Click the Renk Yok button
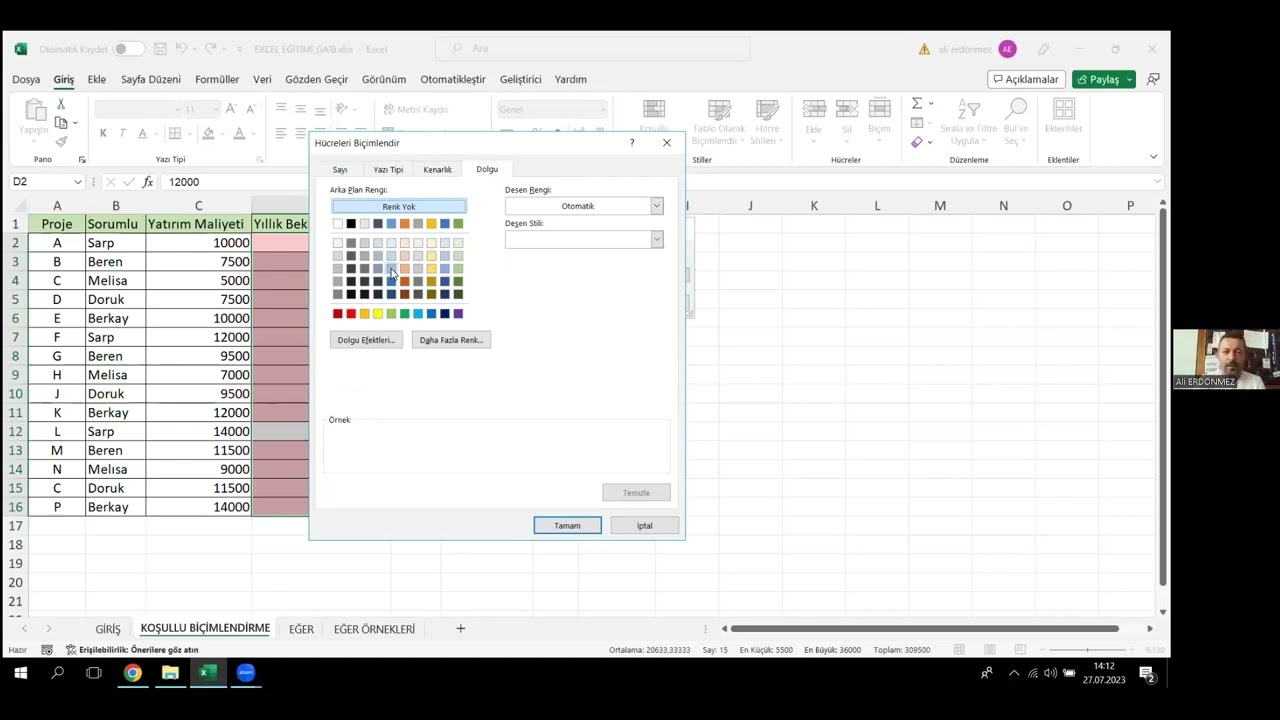This screenshot has height=720, width=1280. [399, 206]
